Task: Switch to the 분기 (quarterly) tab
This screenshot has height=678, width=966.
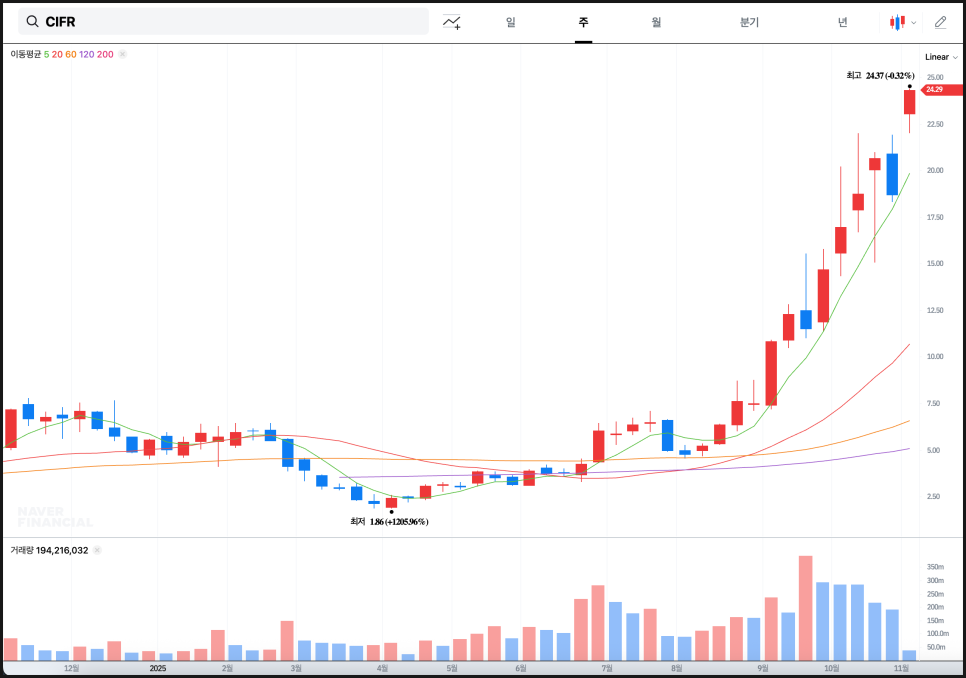Action: click(x=749, y=22)
